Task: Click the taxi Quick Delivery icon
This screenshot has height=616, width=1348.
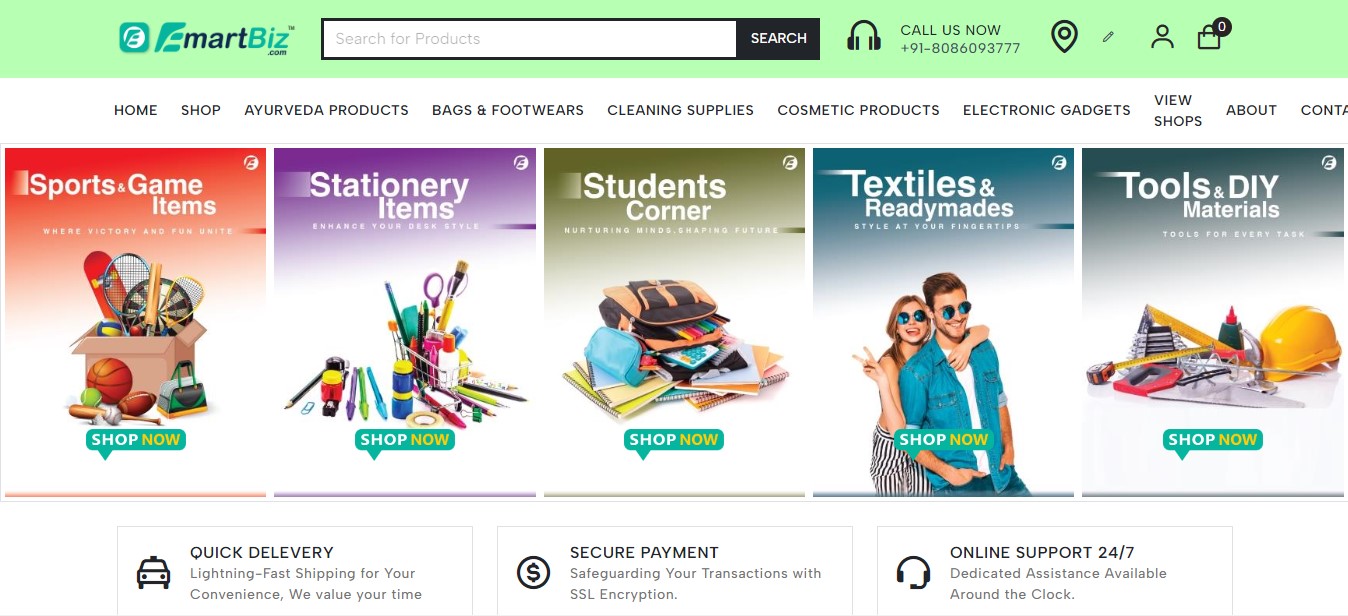Action: click(153, 573)
